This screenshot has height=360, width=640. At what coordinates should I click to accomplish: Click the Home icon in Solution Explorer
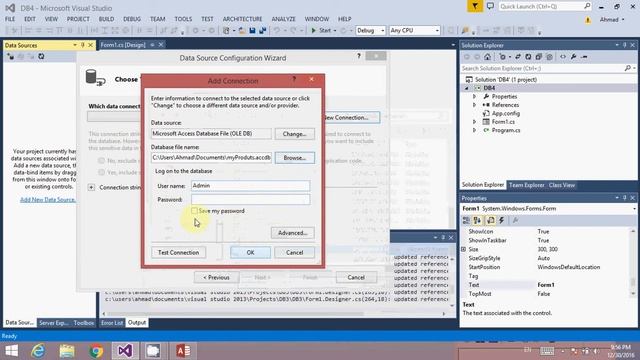tap(487, 57)
